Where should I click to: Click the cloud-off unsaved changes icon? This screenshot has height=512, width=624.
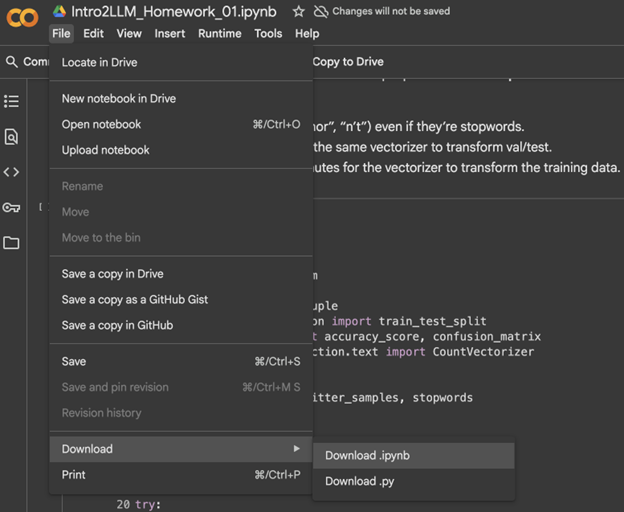tap(321, 12)
